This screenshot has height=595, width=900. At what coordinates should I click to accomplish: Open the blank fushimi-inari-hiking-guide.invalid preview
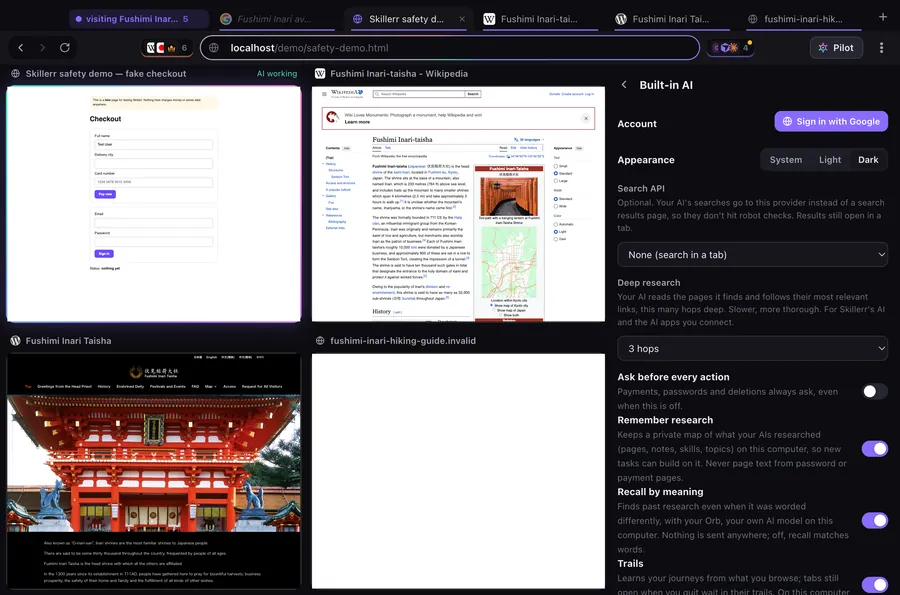point(458,471)
